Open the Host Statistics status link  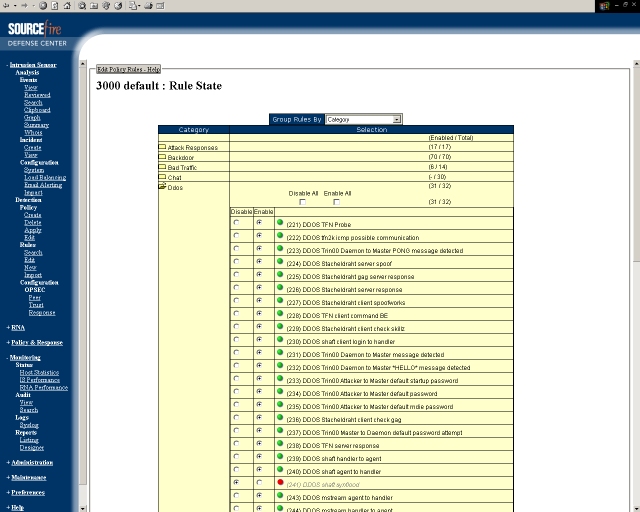[x=39, y=372]
